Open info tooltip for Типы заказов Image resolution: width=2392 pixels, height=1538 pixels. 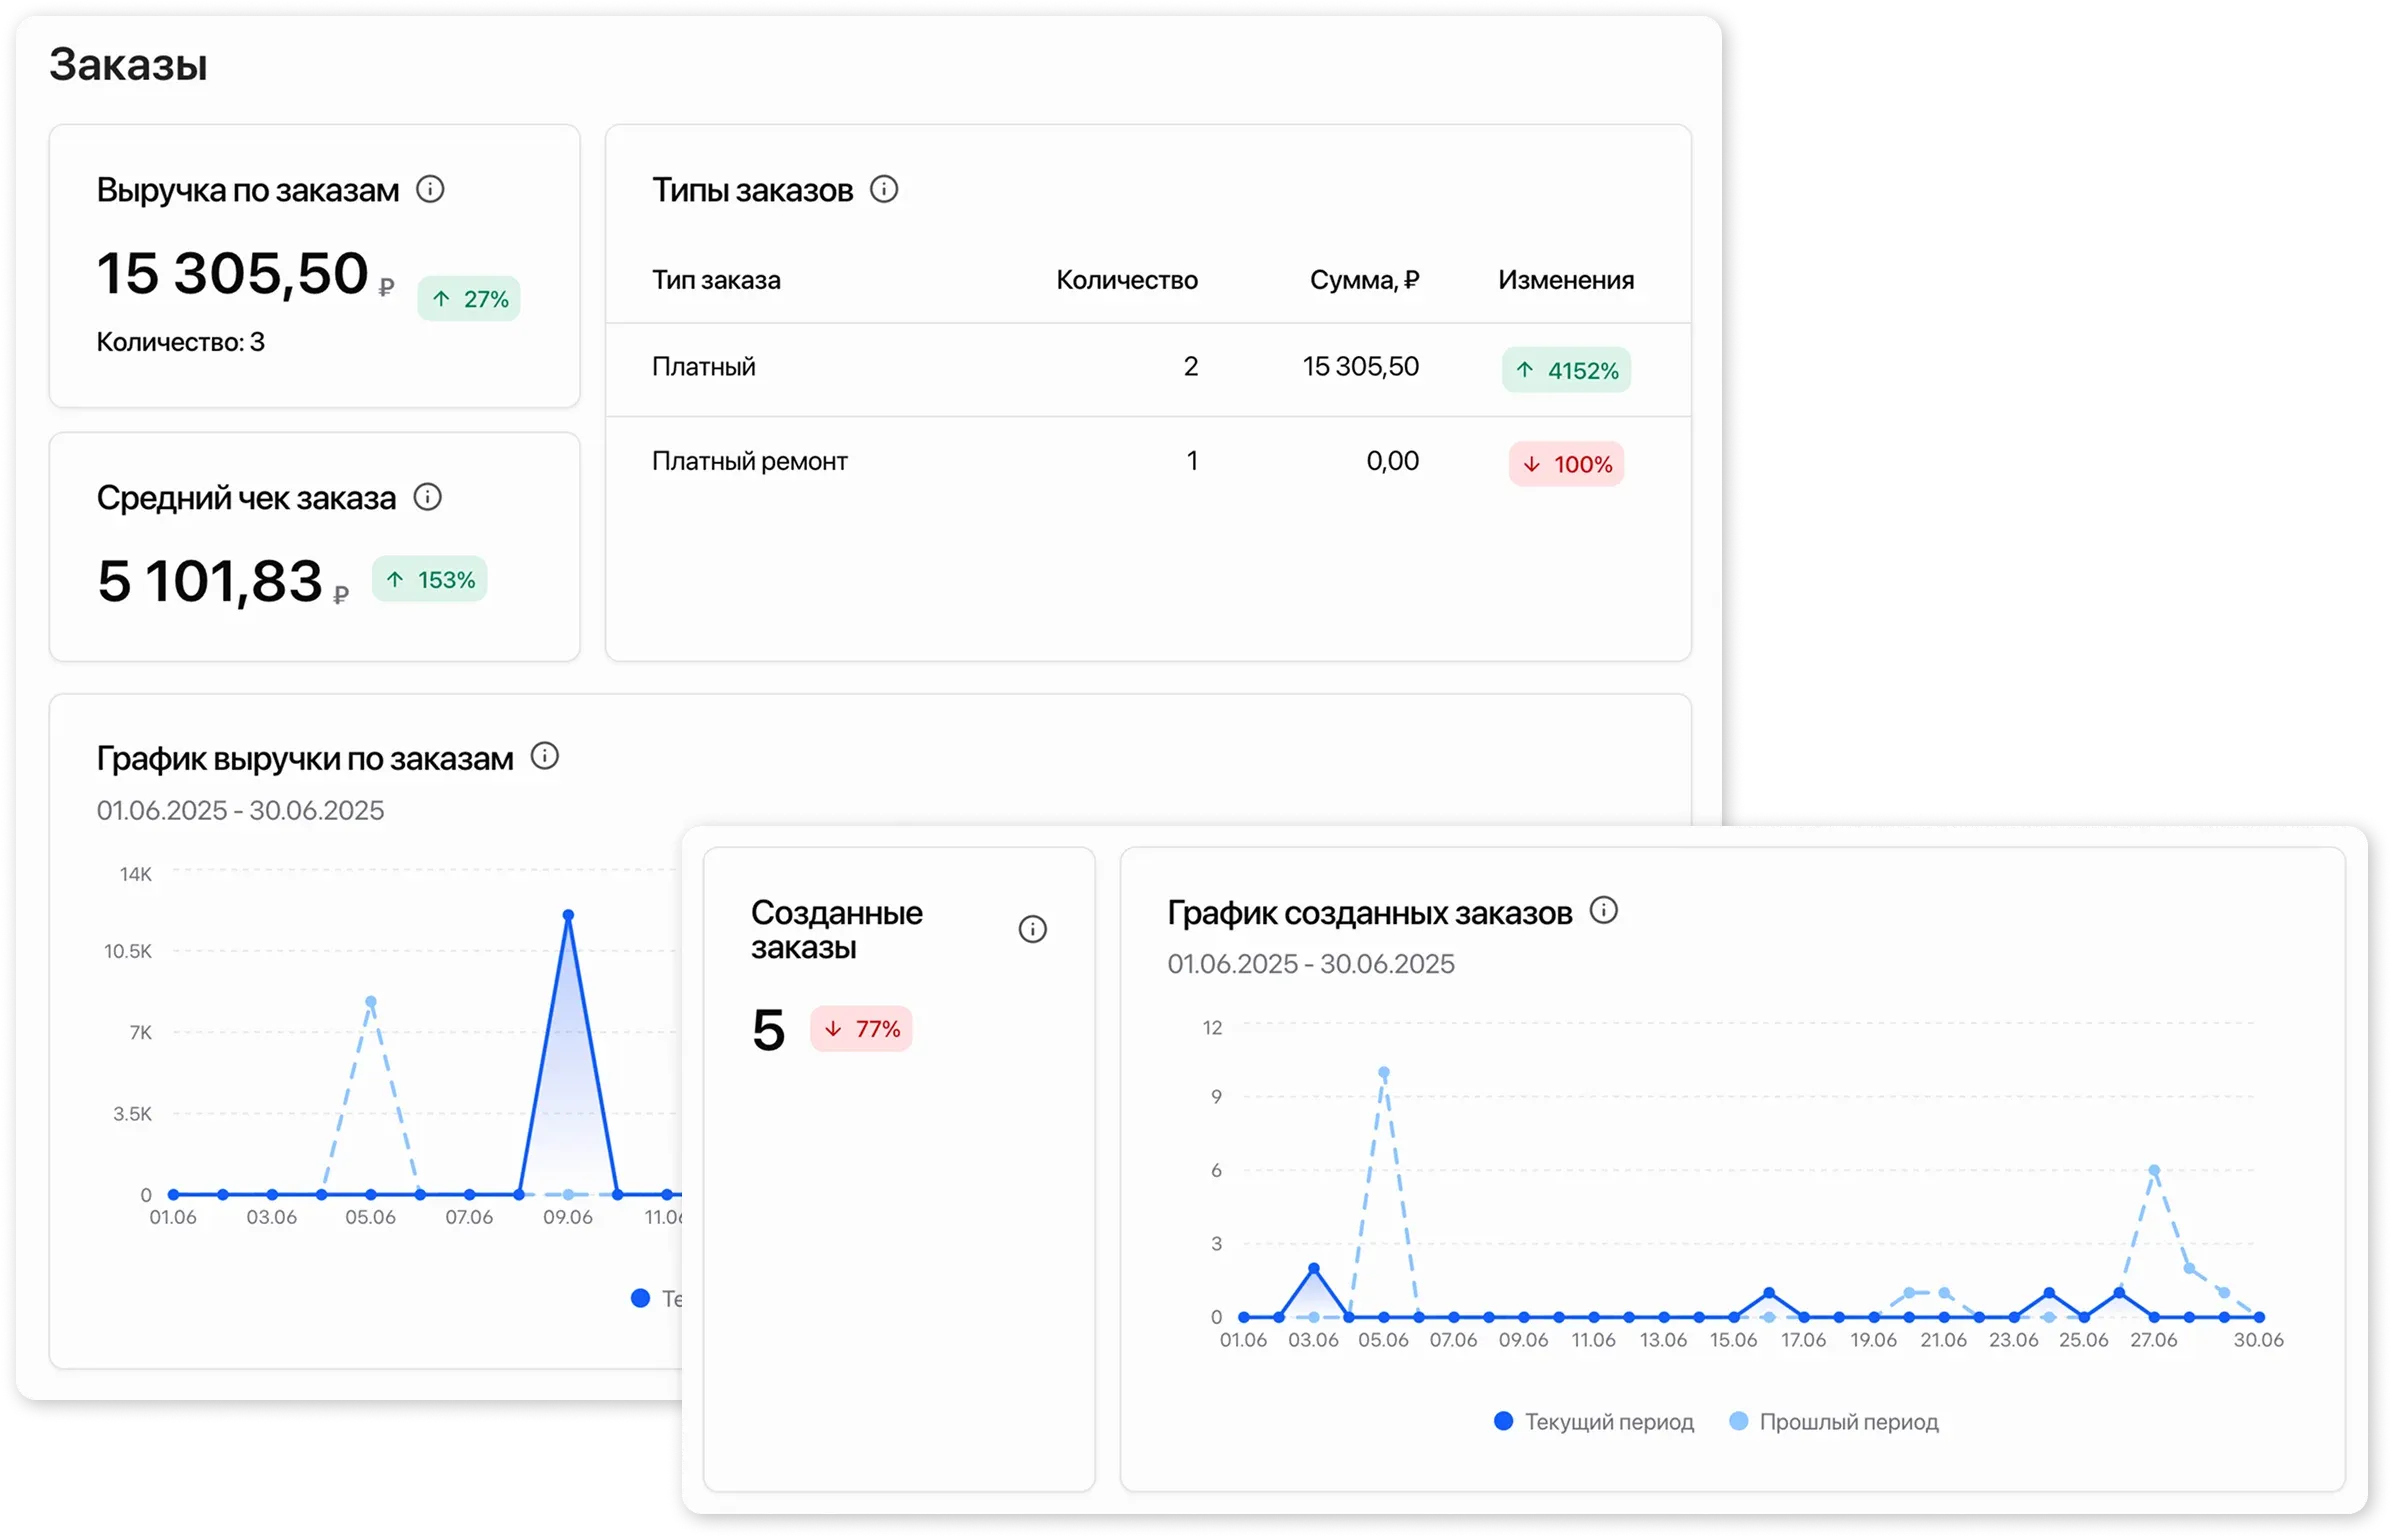pyautogui.click(x=884, y=189)
